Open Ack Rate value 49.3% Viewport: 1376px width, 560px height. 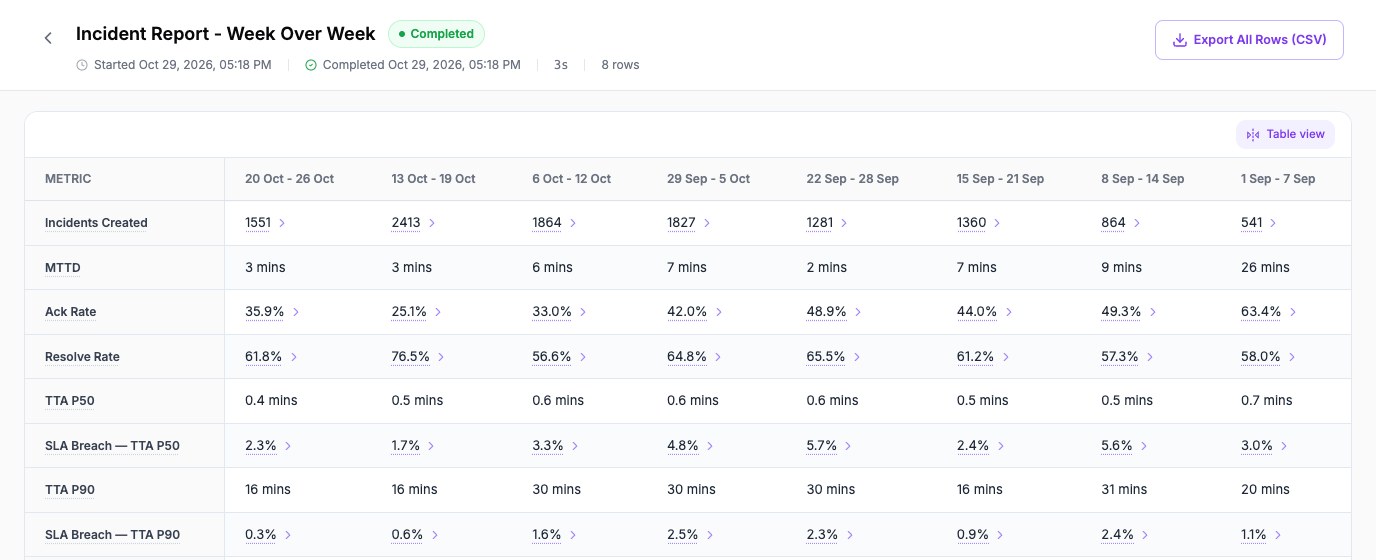1121,312
